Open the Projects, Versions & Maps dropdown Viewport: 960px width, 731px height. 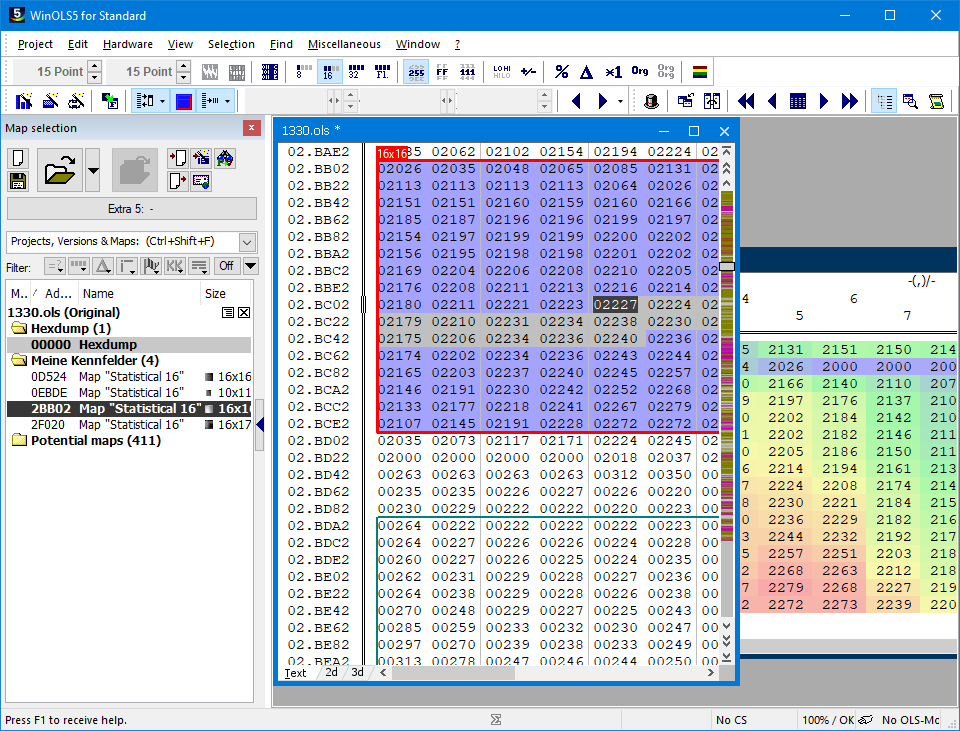pyautogui.click(x=247, y=242)
